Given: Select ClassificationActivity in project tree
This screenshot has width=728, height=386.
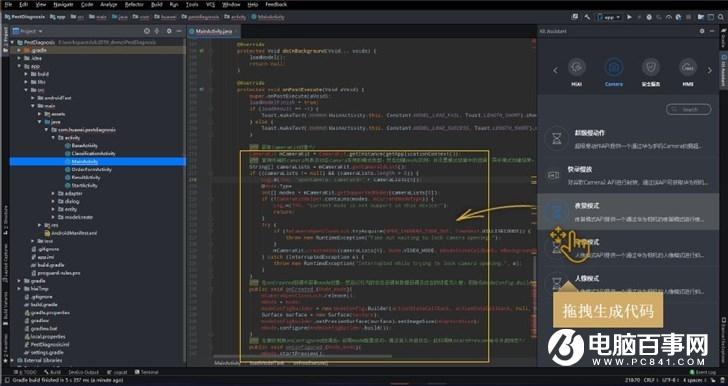Looking at the screenshot, I should [x=90, y=154].
